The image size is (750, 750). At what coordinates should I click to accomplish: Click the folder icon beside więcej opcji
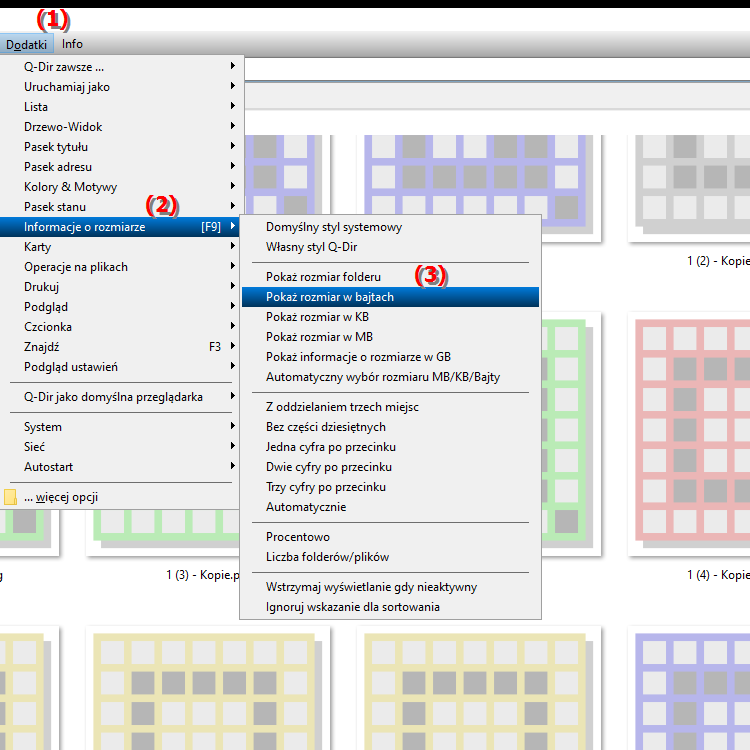point(10,497)
